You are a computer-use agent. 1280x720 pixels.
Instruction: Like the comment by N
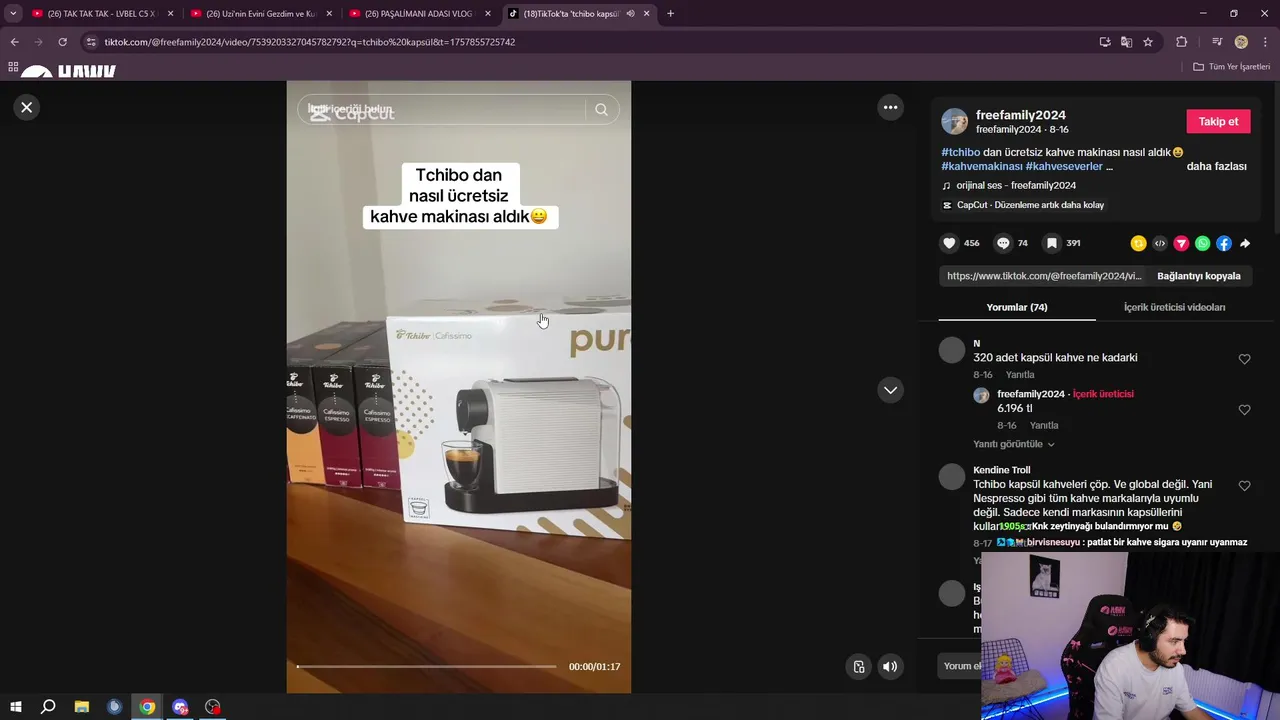pyautogui.click(x=1244, y=359)
